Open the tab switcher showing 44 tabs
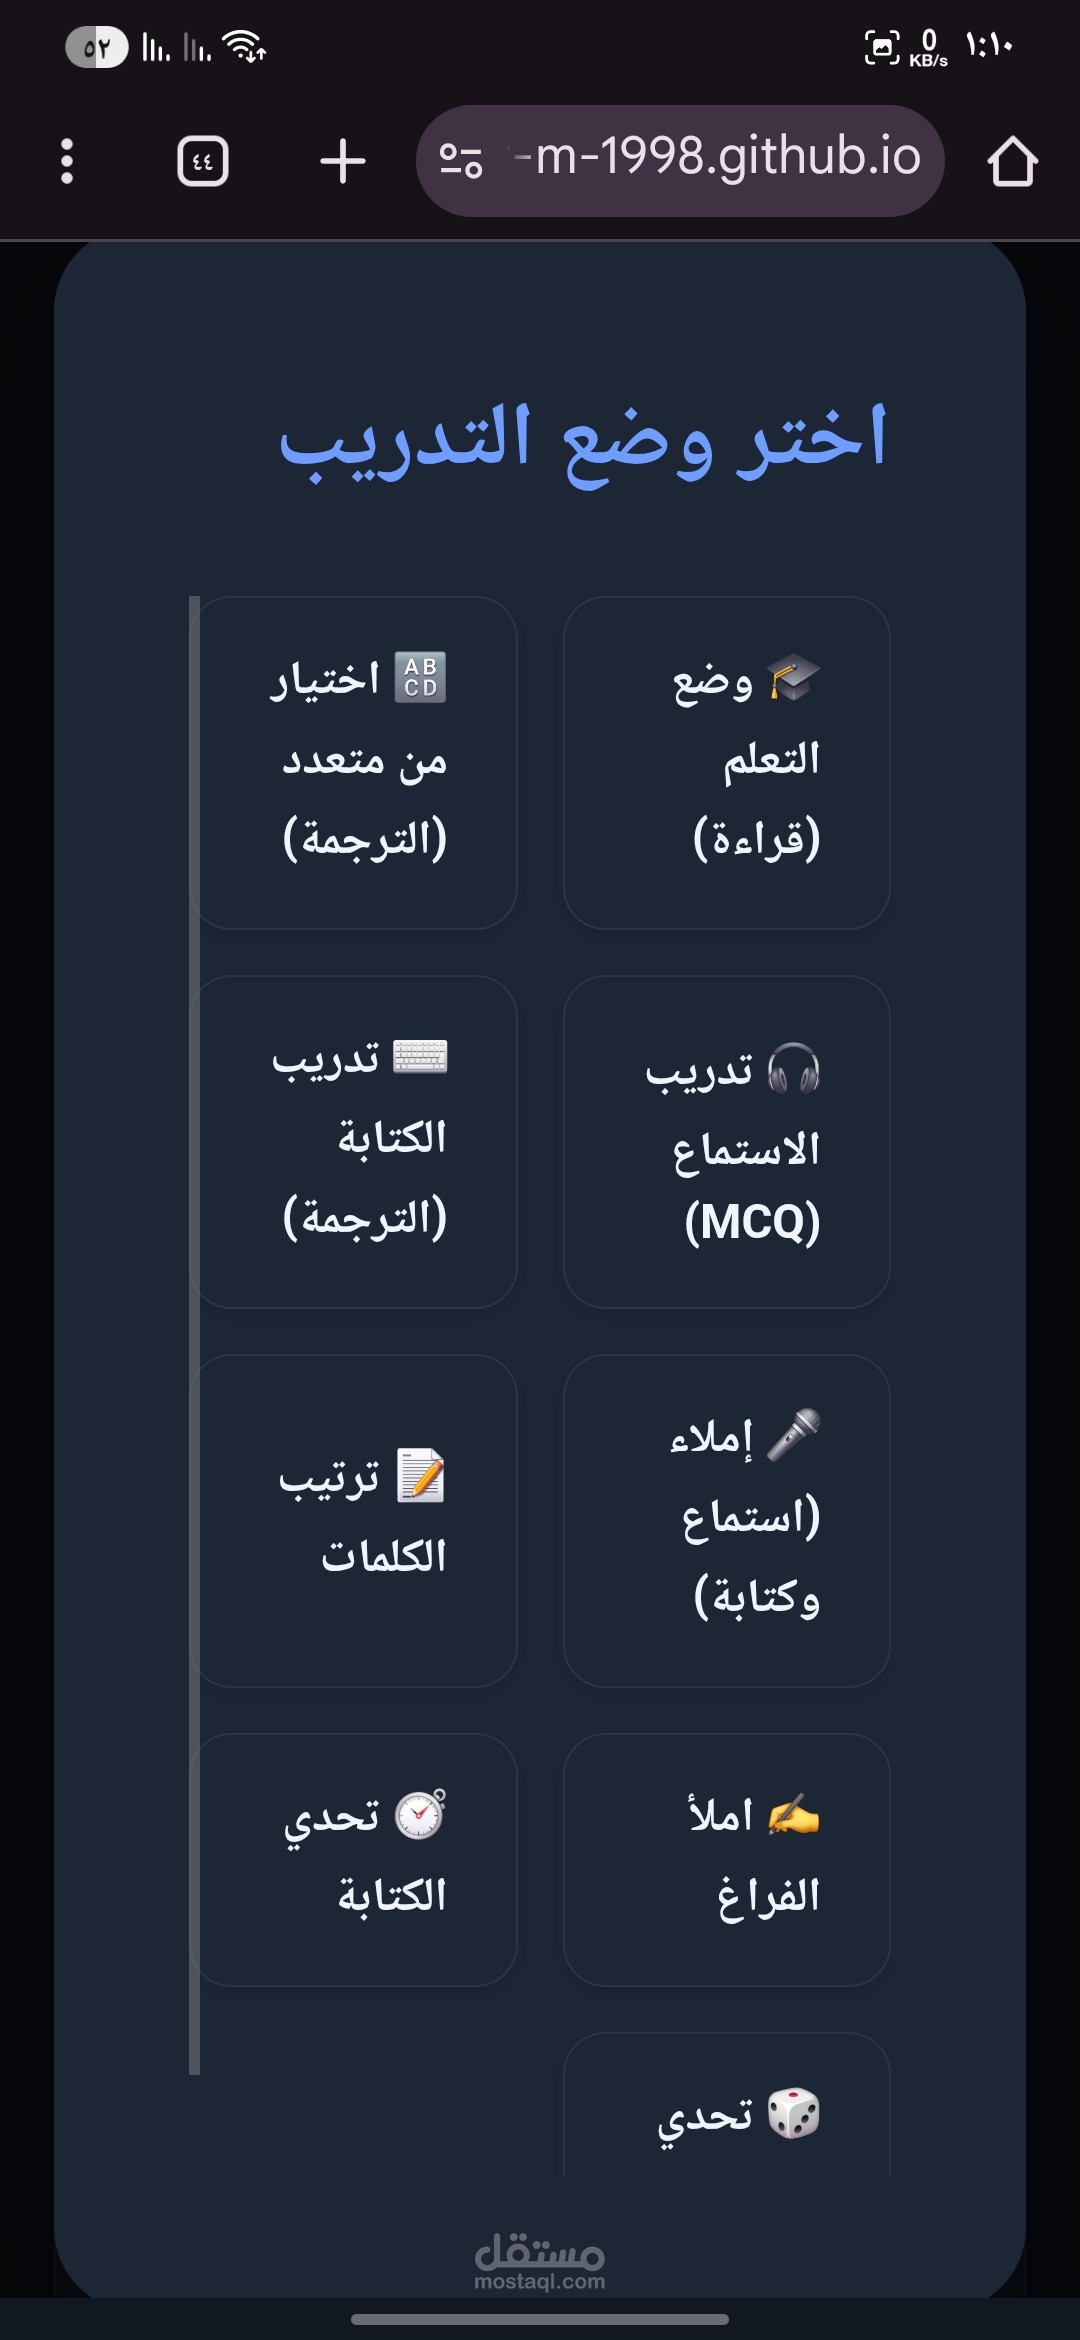 tap(203, 161)
